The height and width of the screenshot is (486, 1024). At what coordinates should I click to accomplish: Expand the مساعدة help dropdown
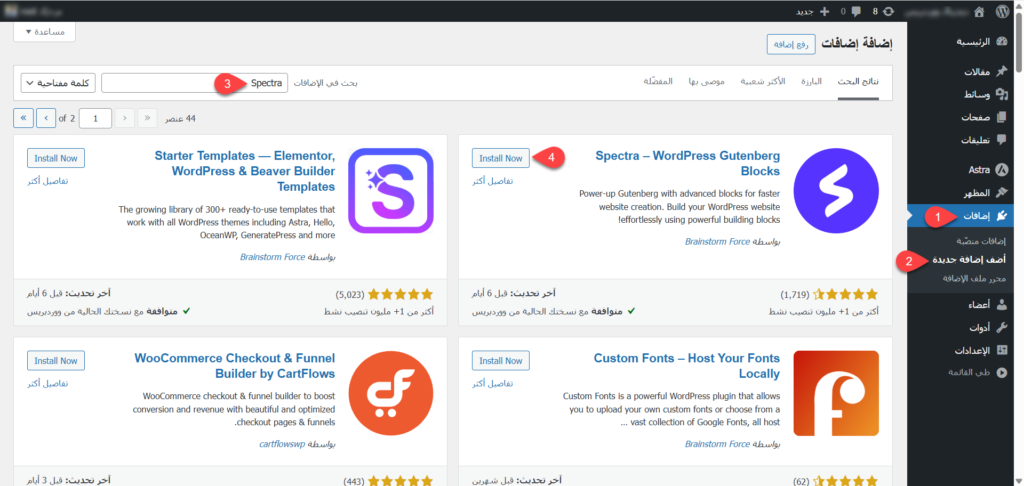(x=44, y=31)
